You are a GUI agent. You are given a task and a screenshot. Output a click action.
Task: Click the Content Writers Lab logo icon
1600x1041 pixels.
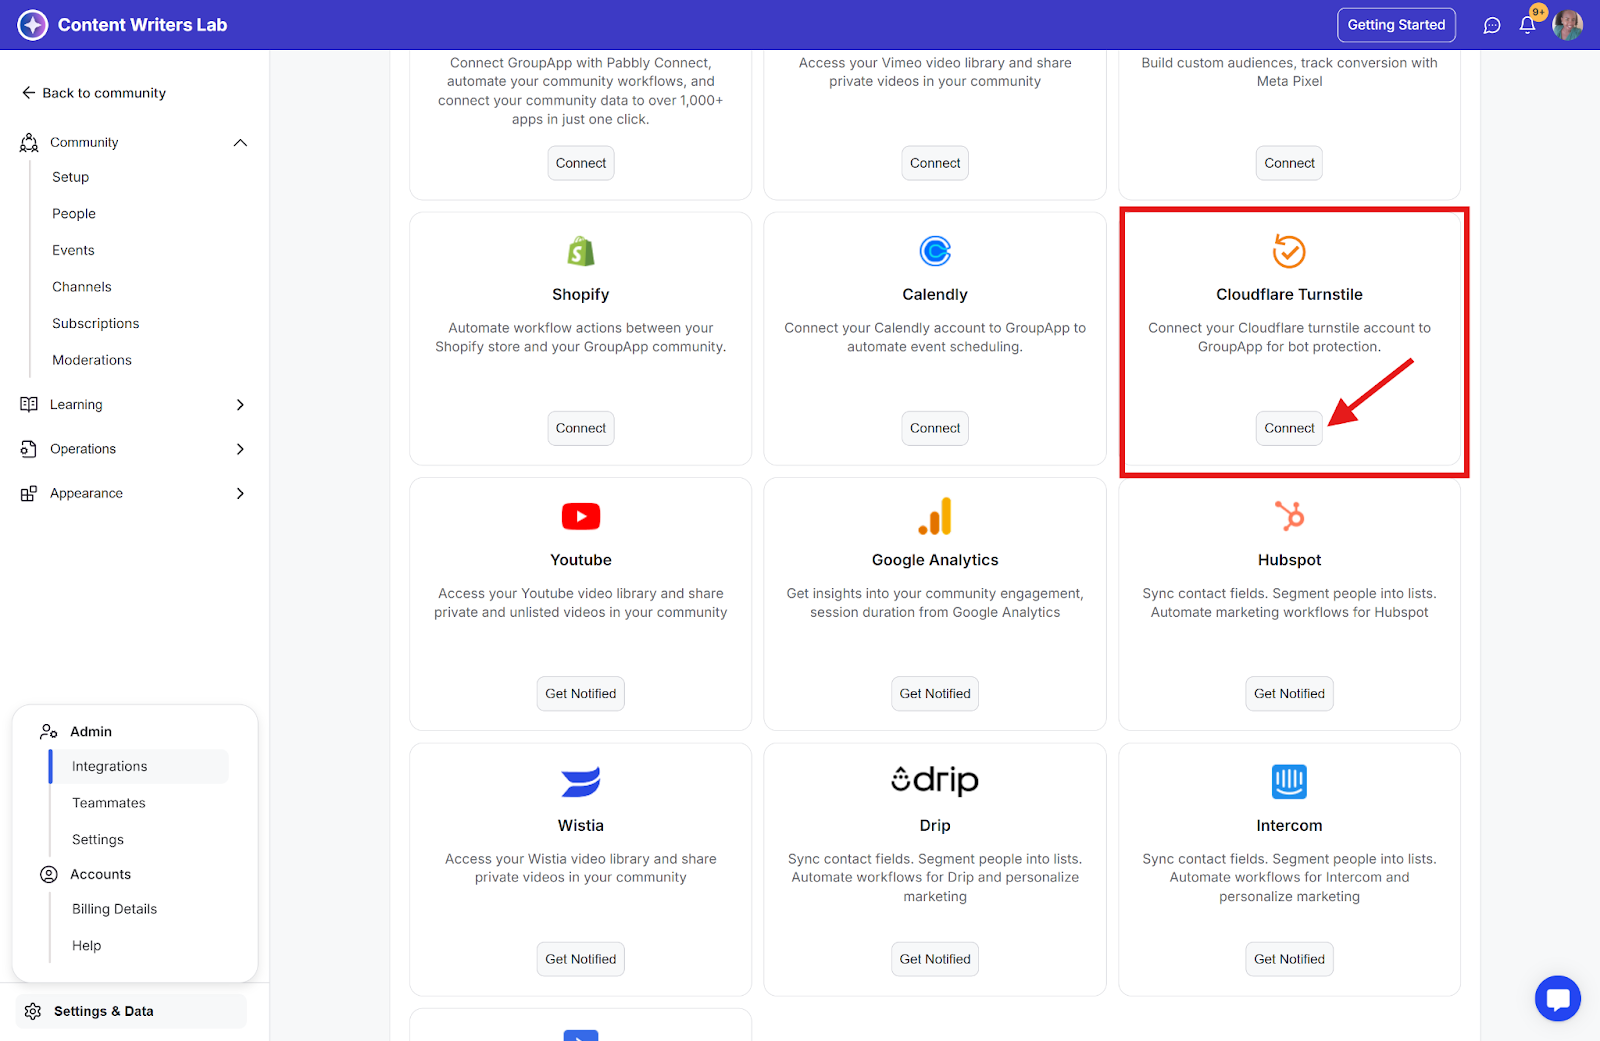[x=33, y=25]
